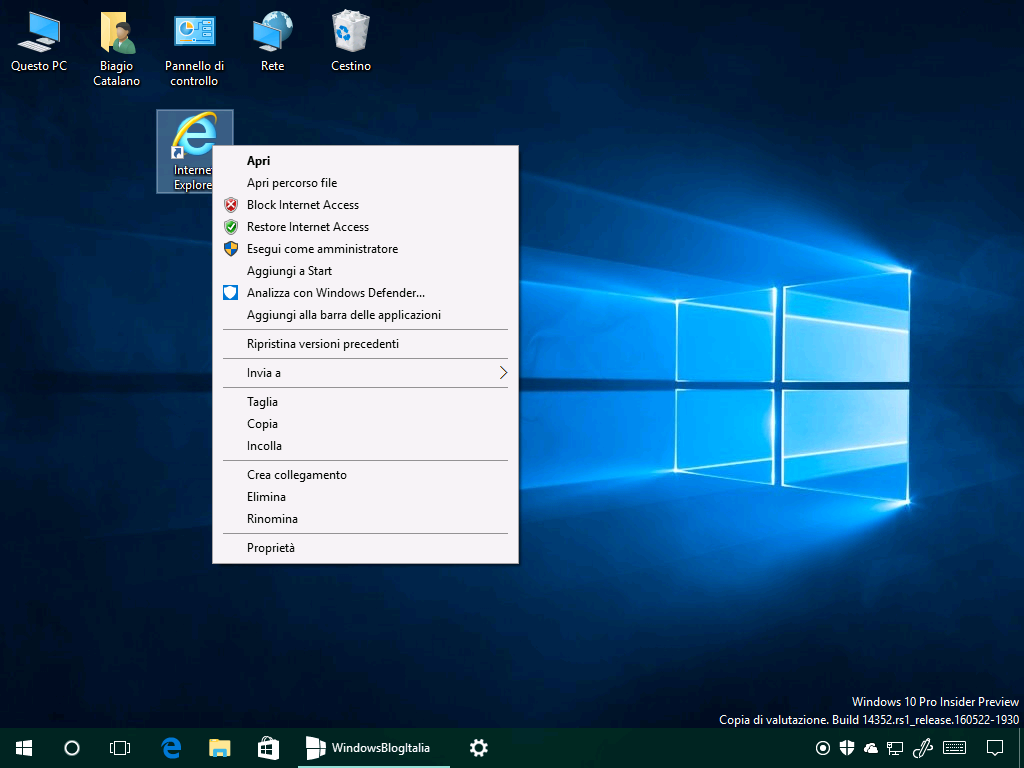The width and height of the screenshot is (1024, 768).
Task: Open Cortana circle on the taskbar
Action: click(72, 748)
